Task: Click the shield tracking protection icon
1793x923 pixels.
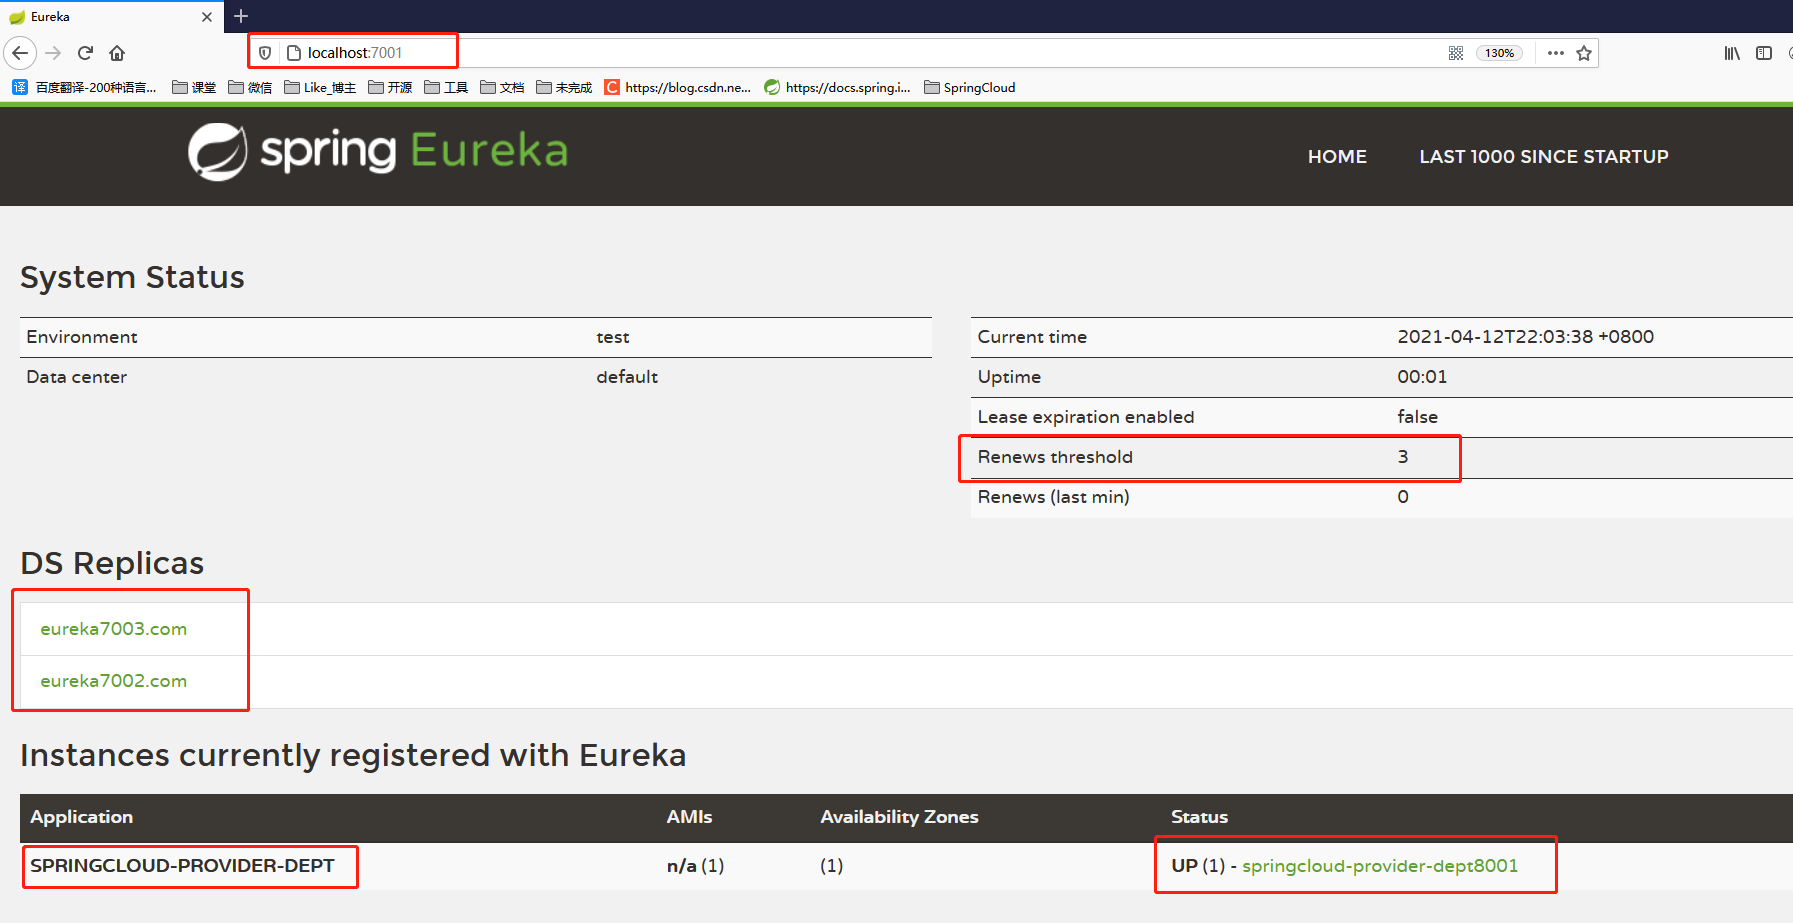Action: tap(265, 53)
